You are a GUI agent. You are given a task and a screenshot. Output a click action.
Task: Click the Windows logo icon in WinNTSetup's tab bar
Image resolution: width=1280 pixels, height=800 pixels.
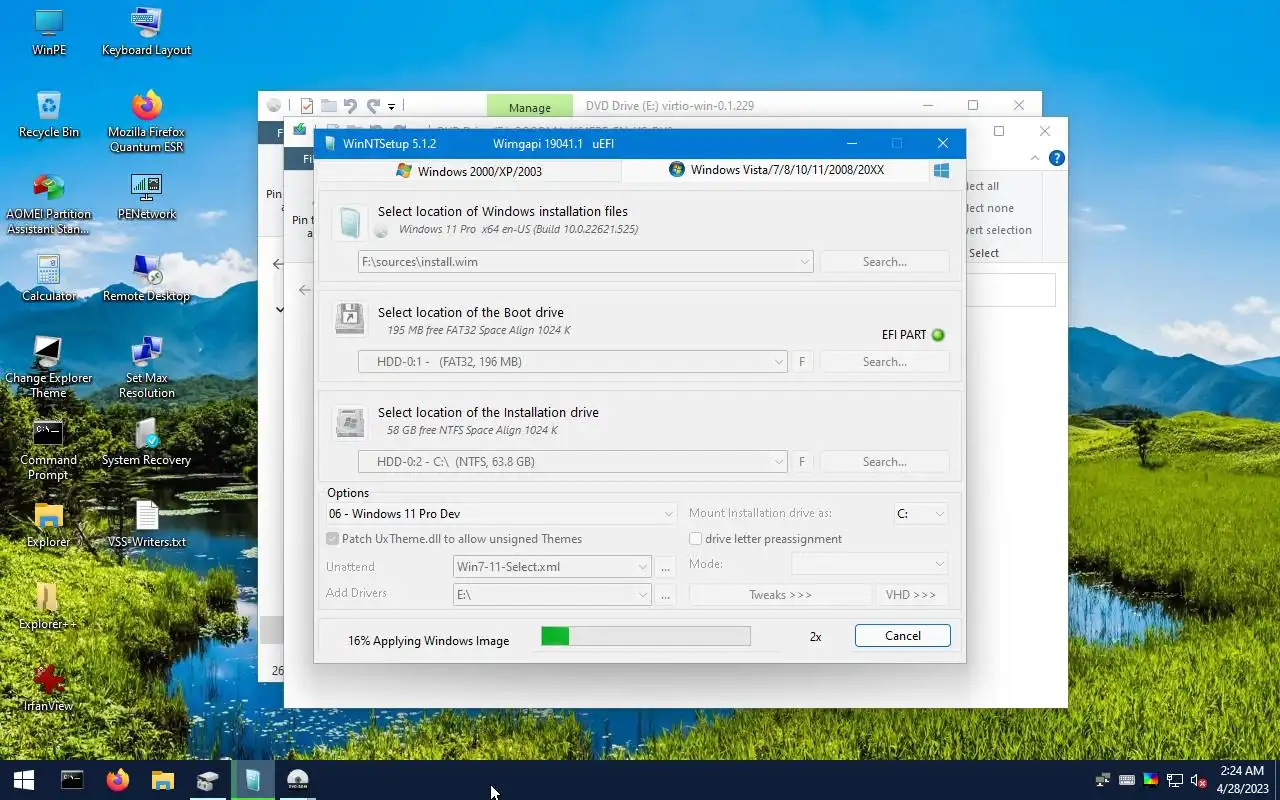click(x=941, y=170)
